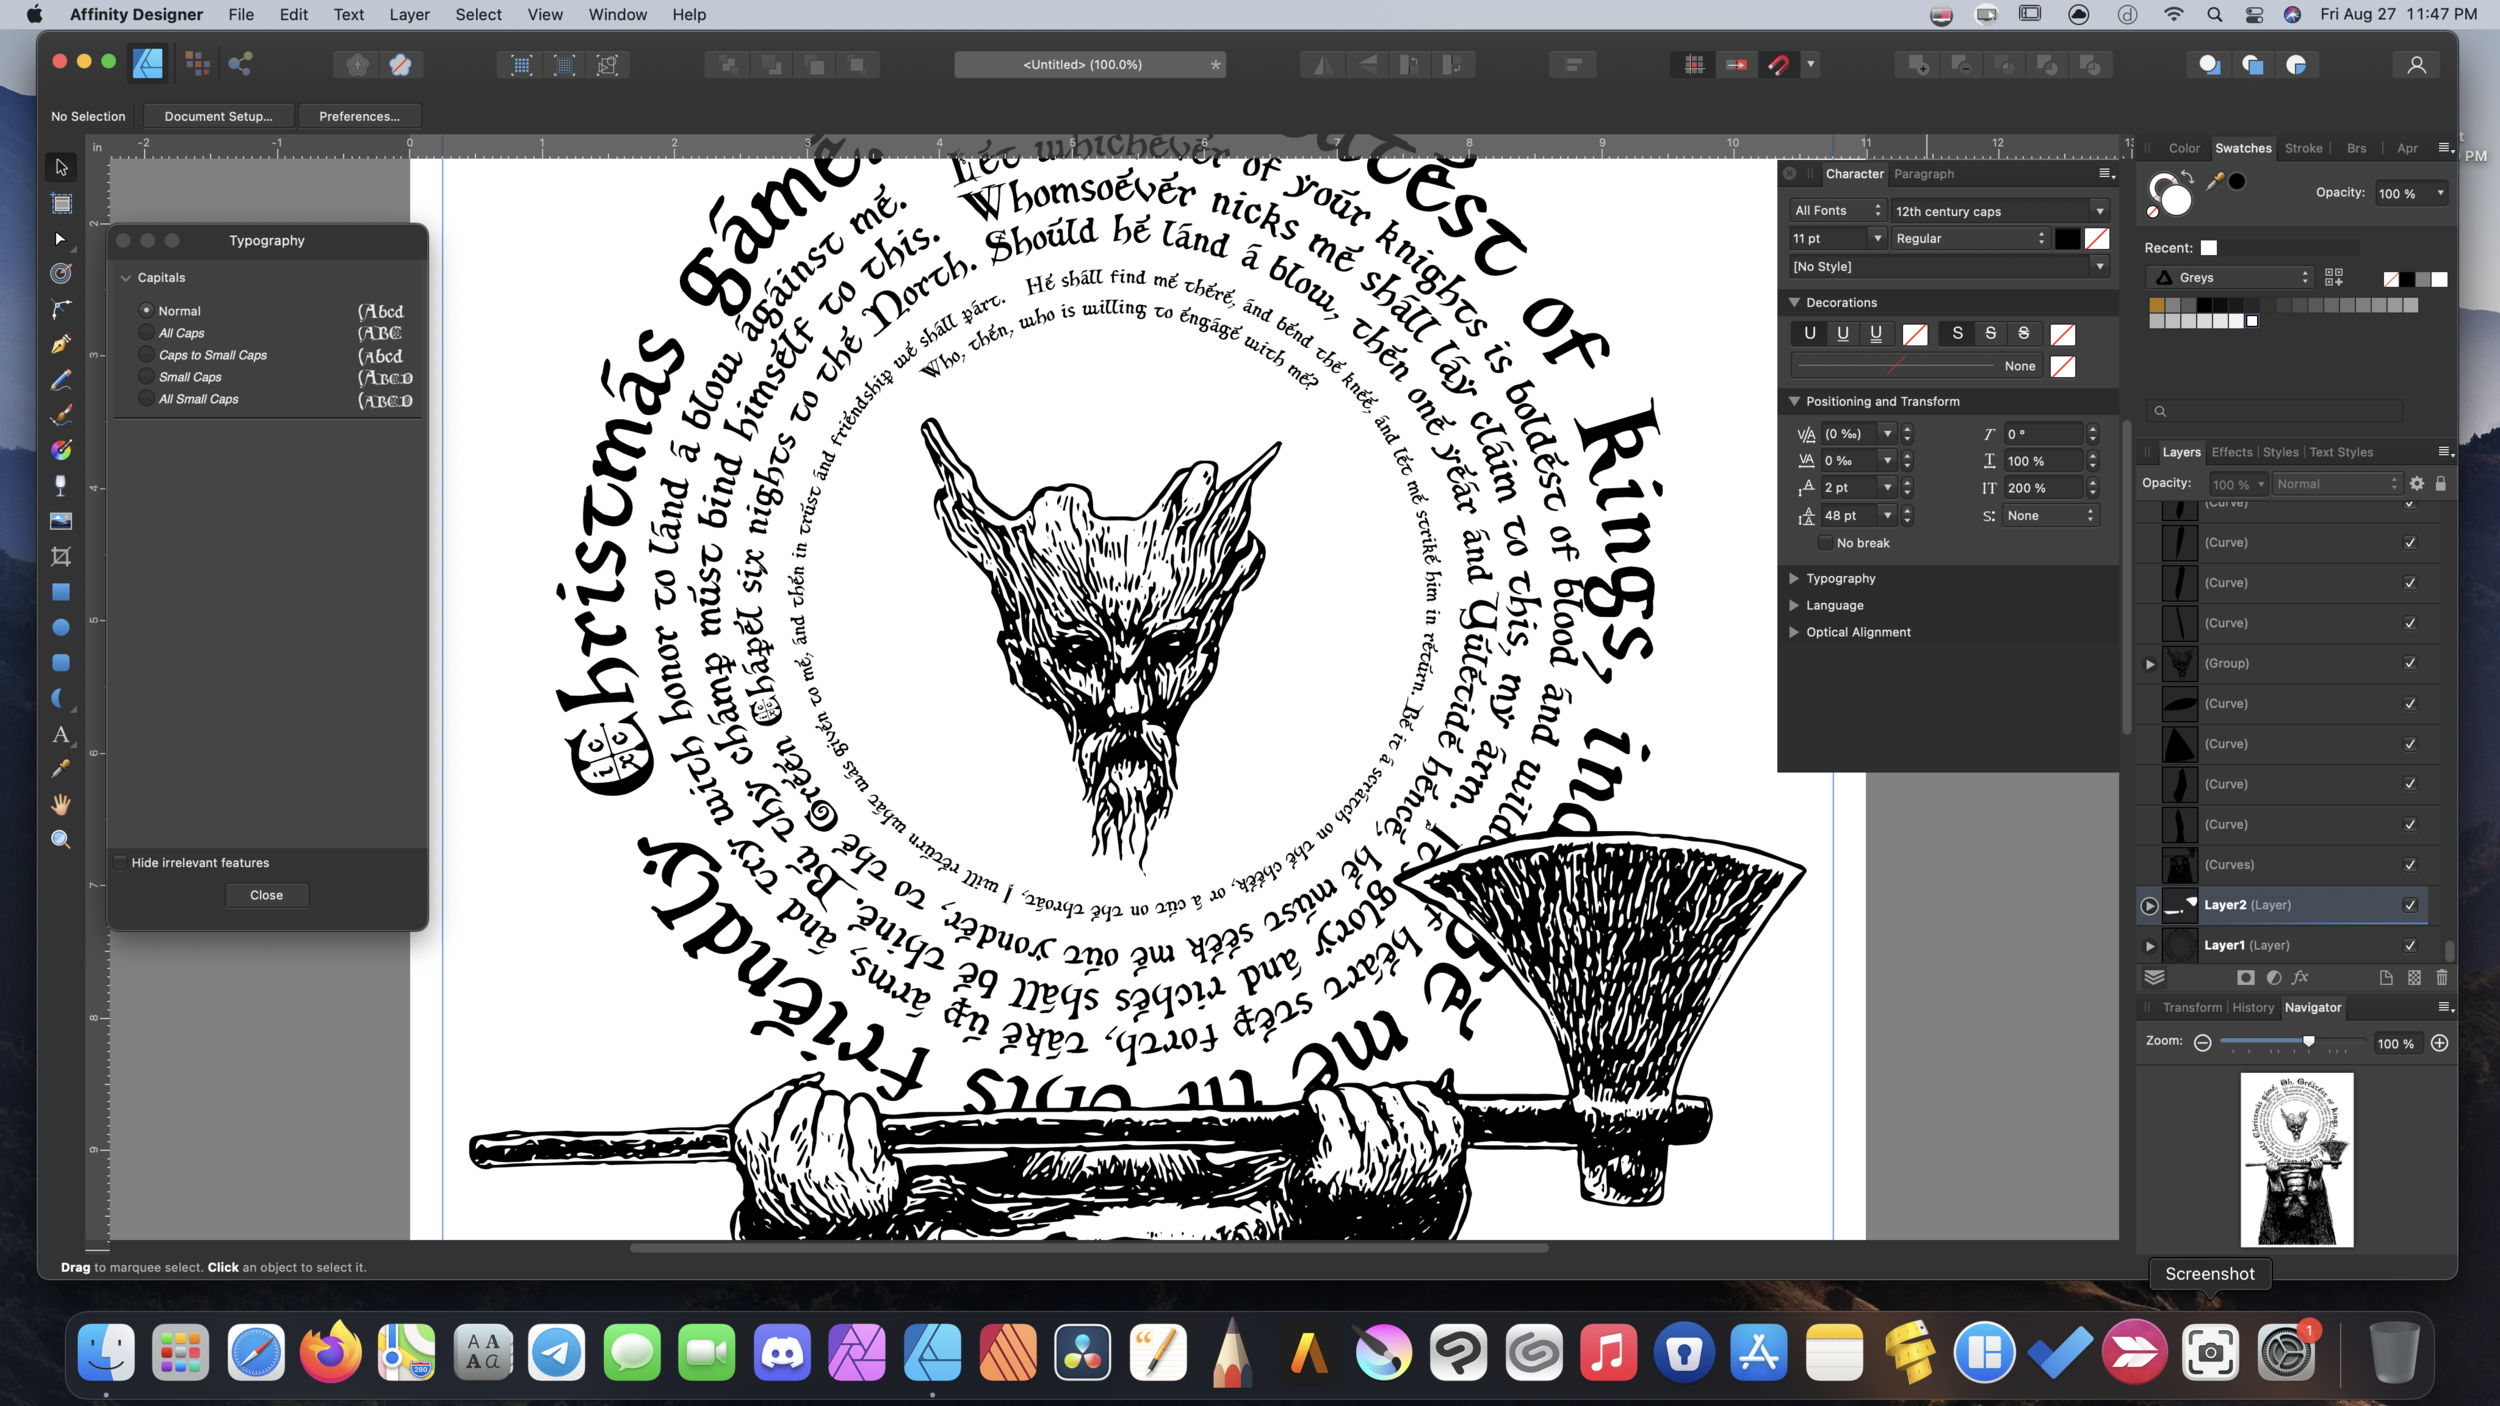Image resolution: width=2500 pixels, height=1406 pixels.
Task: Select the All Caps radio button
Action: [x=147, y=333]
